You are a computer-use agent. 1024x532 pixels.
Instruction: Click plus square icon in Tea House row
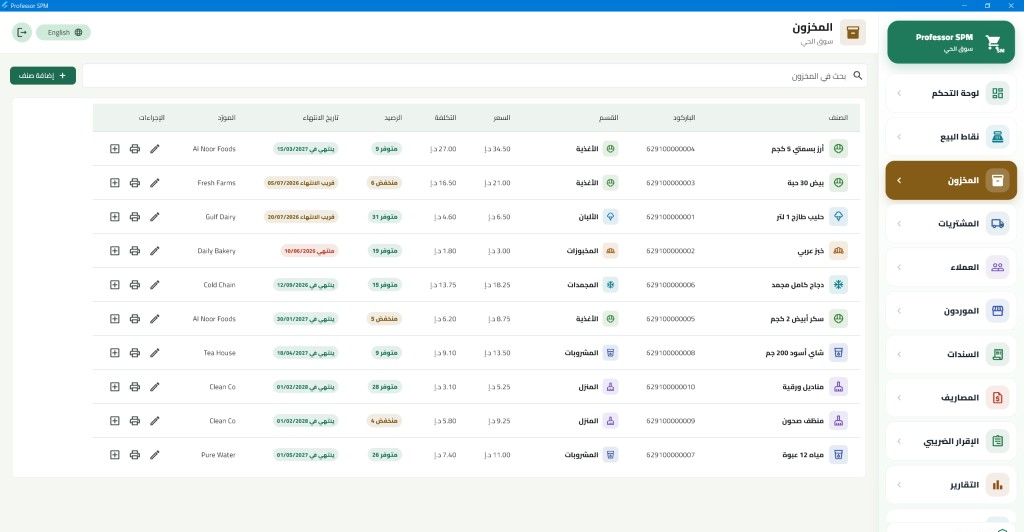[114, 352]
